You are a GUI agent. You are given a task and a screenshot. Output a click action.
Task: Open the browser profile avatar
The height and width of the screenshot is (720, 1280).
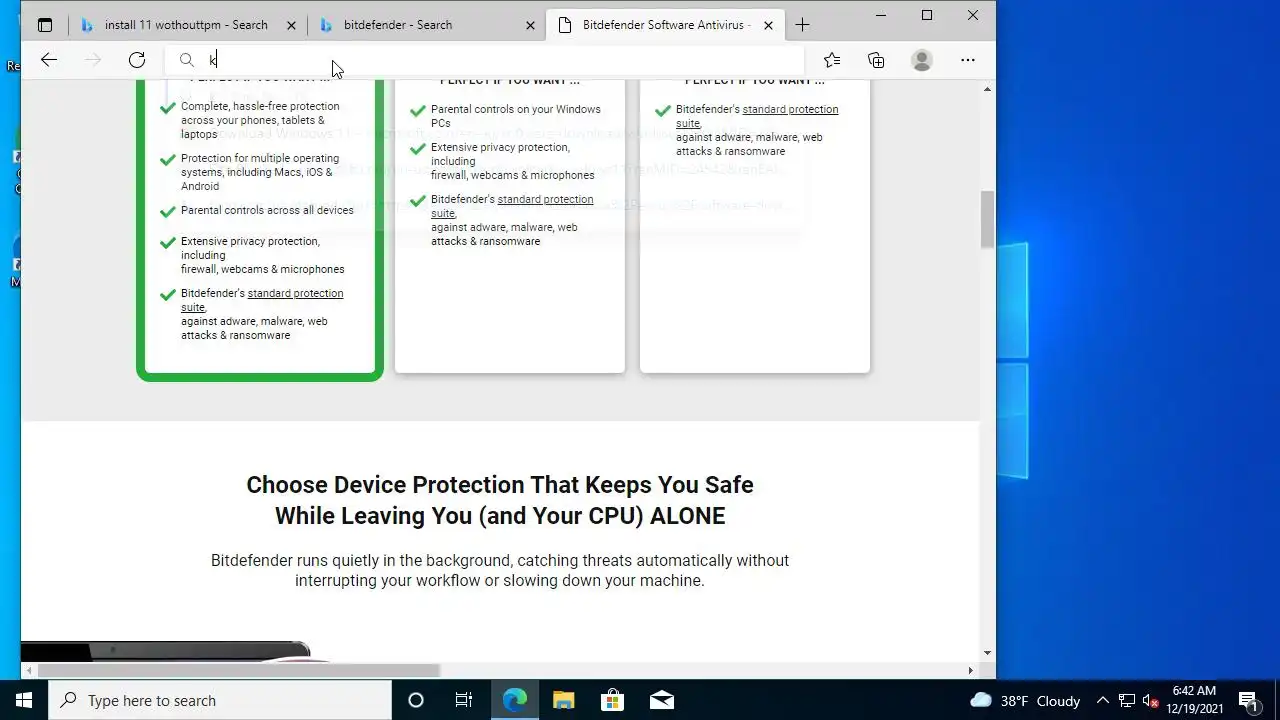[922, 60]
